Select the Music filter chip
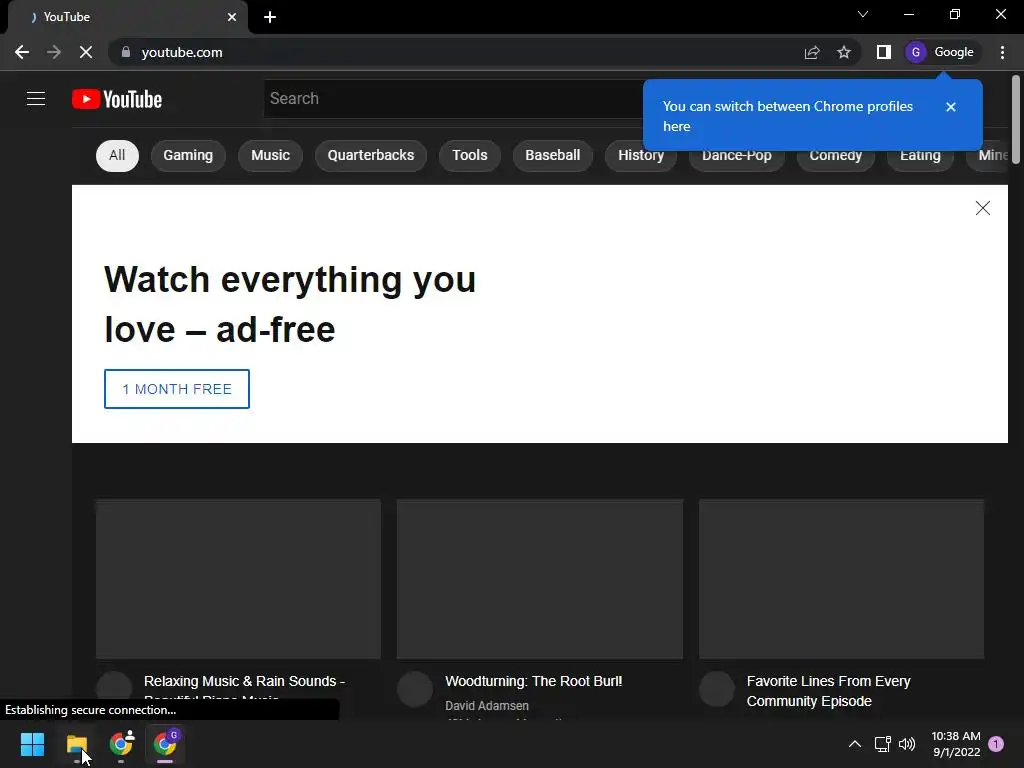The width and height of the screenshot is (1024, 768). [x=270, y=155]
